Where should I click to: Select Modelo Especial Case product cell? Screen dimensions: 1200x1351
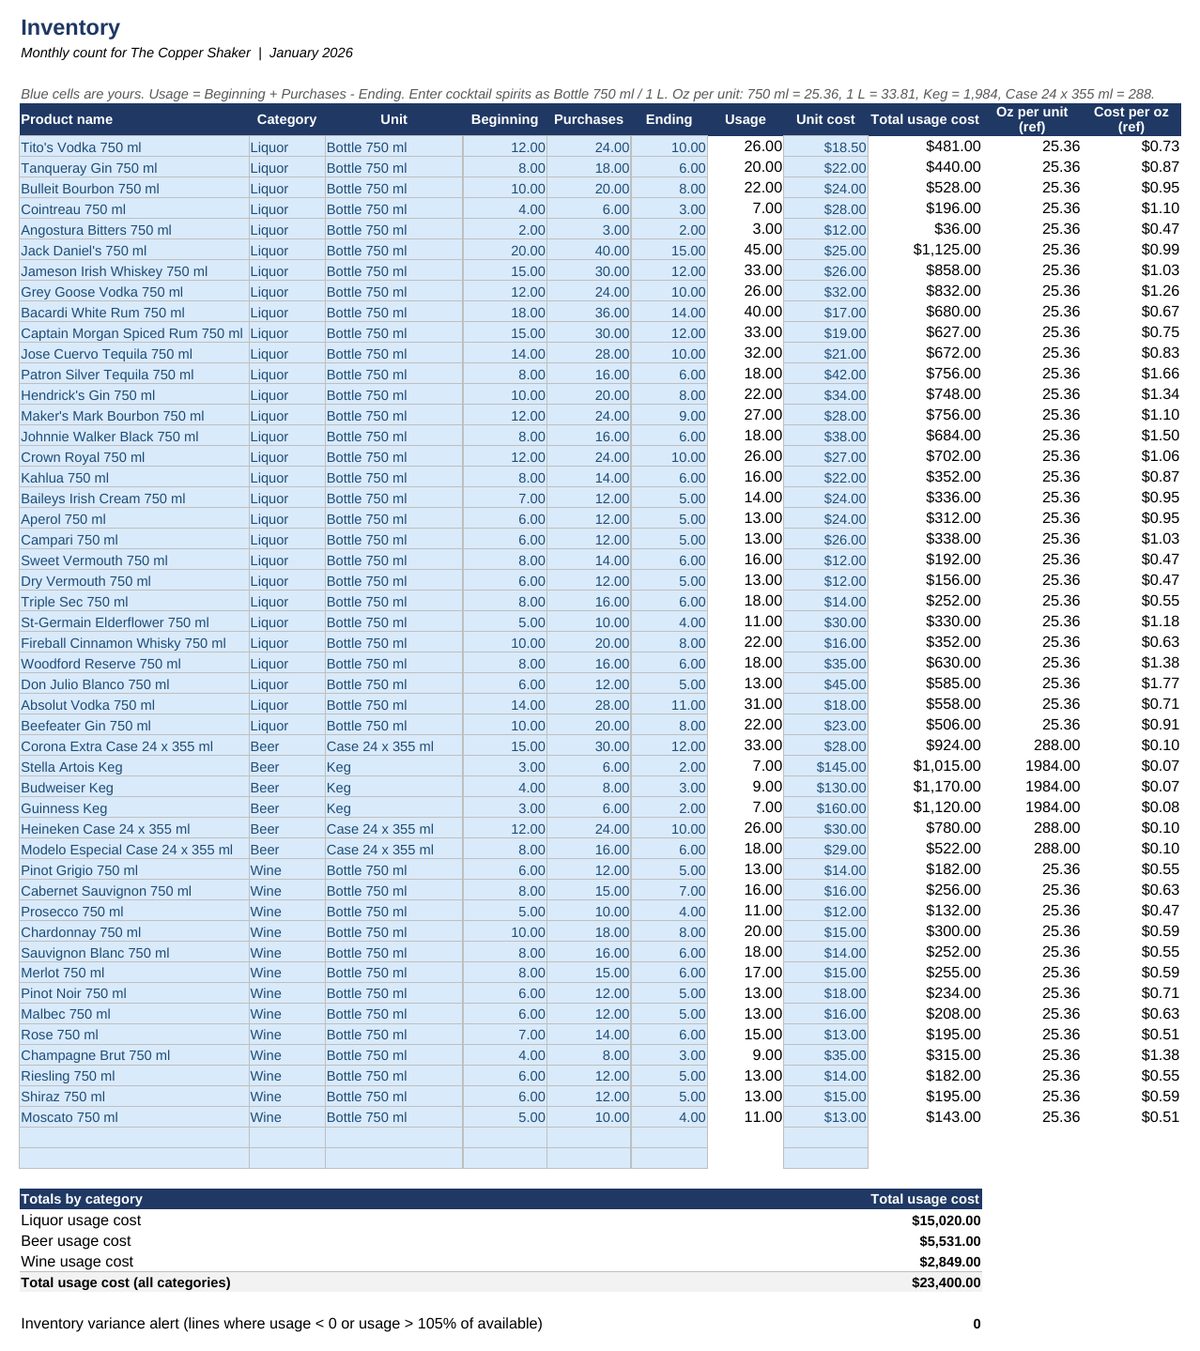134,850
